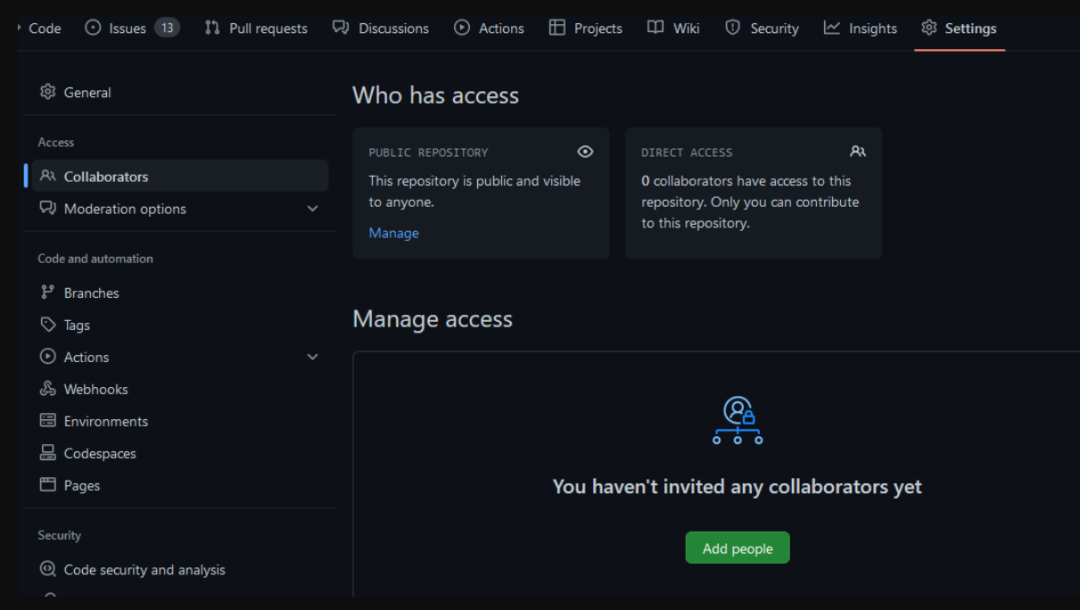
Task: Click the Actions play icon in top navigation
Action: pyautogui.click(x=461, y=28)
